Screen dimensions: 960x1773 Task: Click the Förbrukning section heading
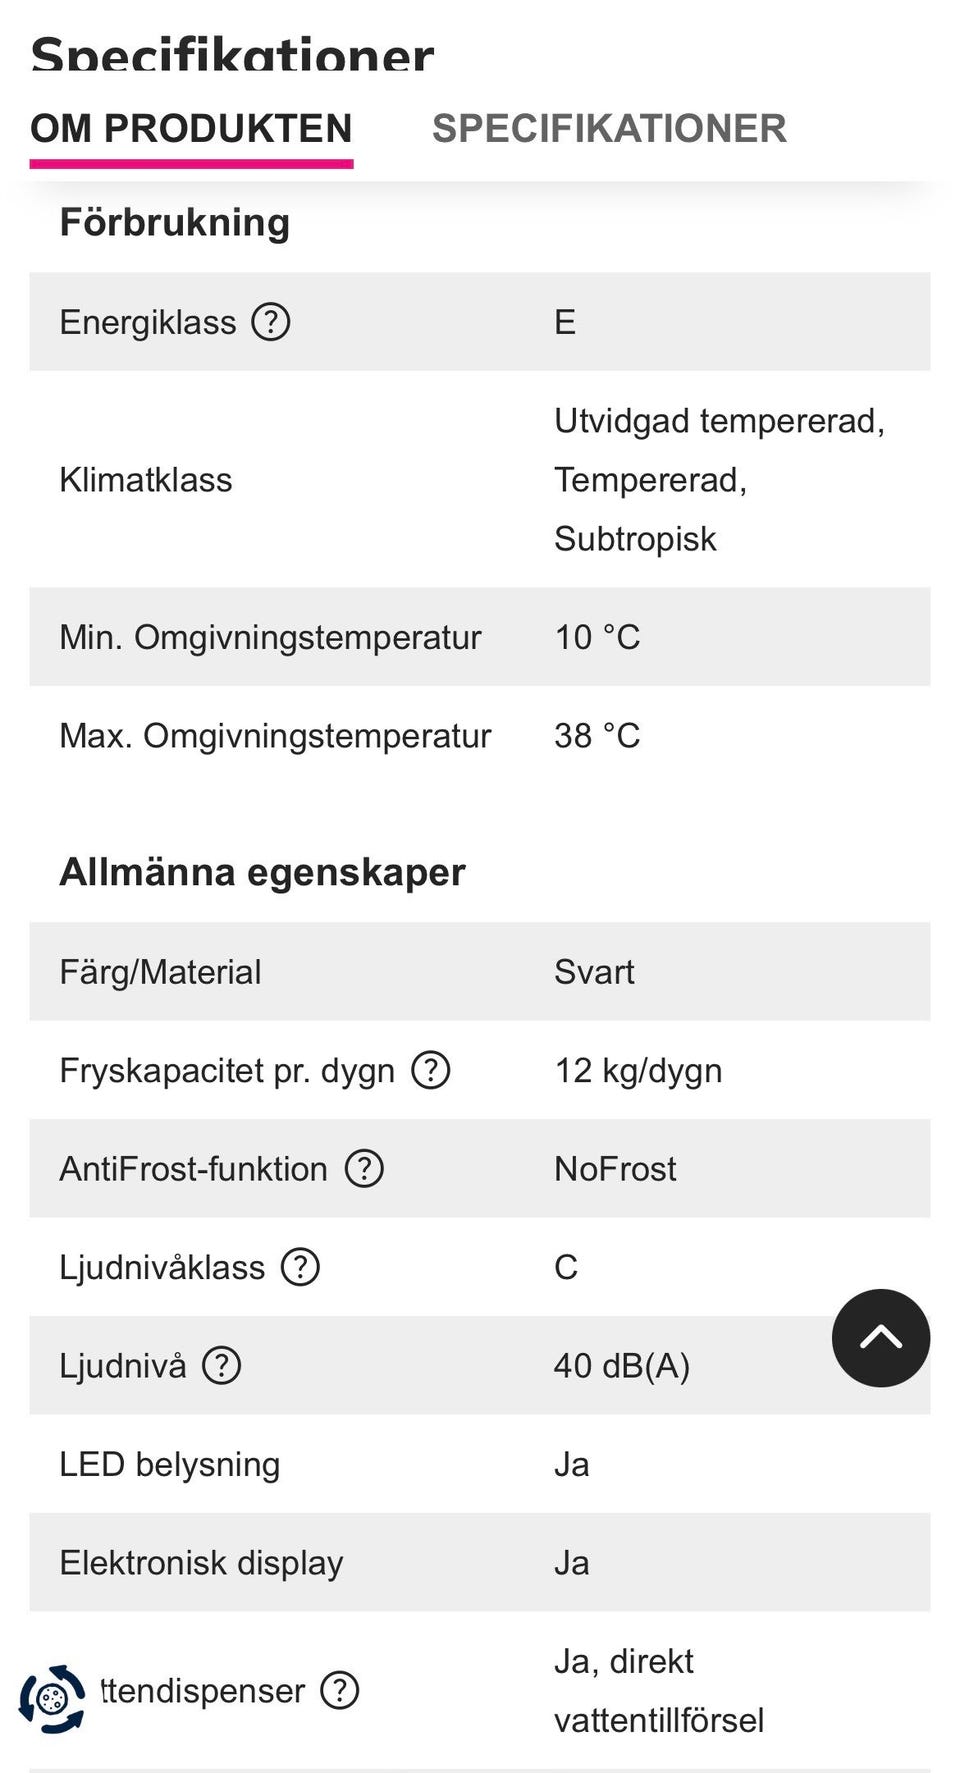pos(175,222)
